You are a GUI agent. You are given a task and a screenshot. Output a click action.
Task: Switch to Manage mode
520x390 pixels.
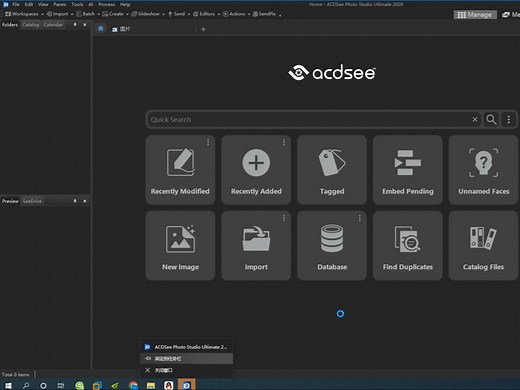click(475, 14)
